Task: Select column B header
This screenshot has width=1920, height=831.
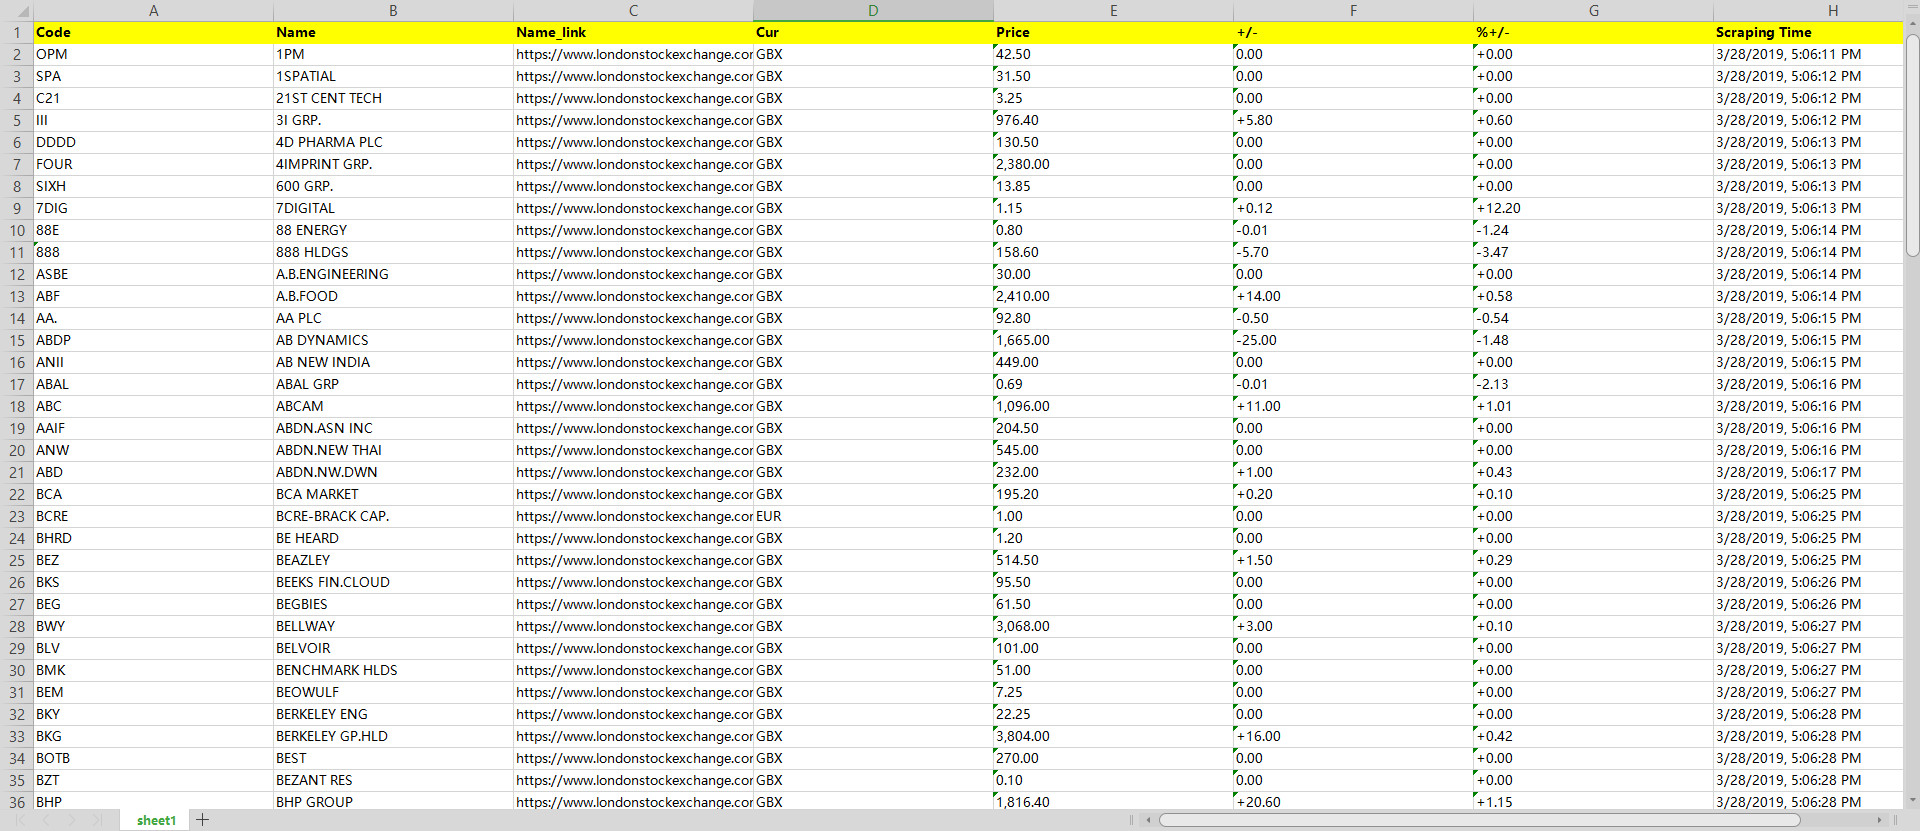Action: 393,11
